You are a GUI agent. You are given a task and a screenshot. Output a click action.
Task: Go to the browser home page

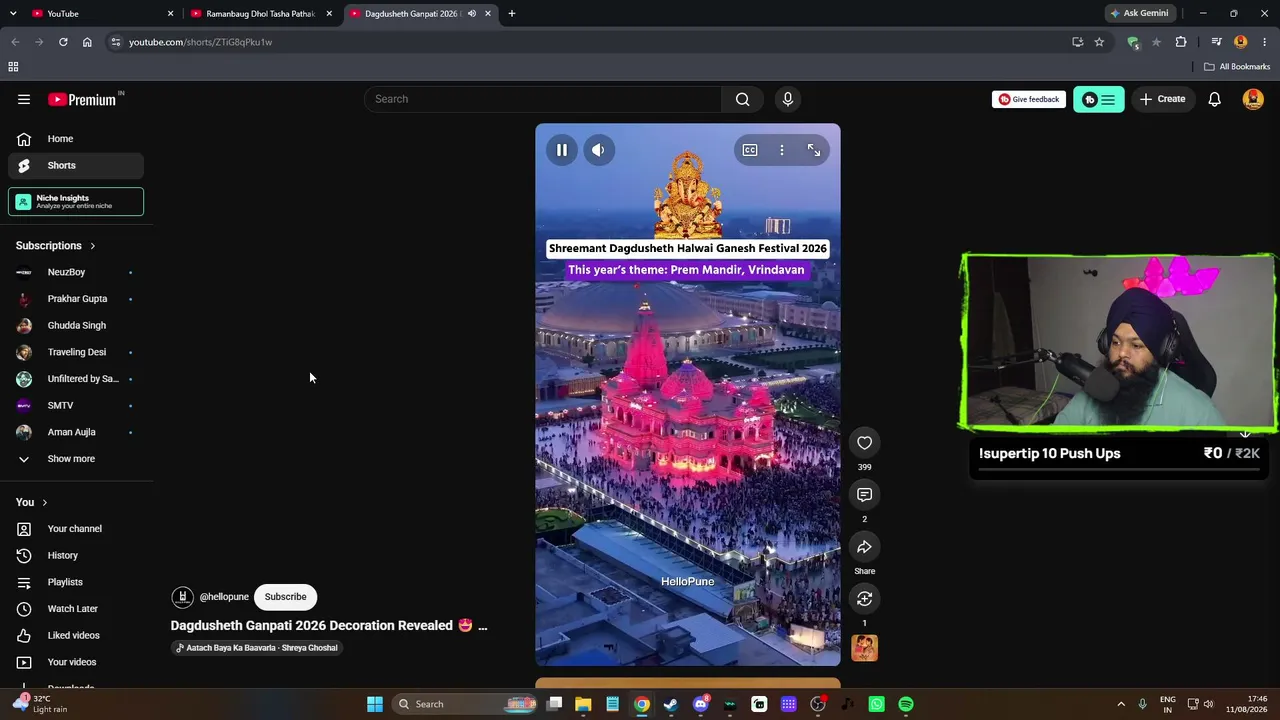pyautogui.click(x=87, y=42)
